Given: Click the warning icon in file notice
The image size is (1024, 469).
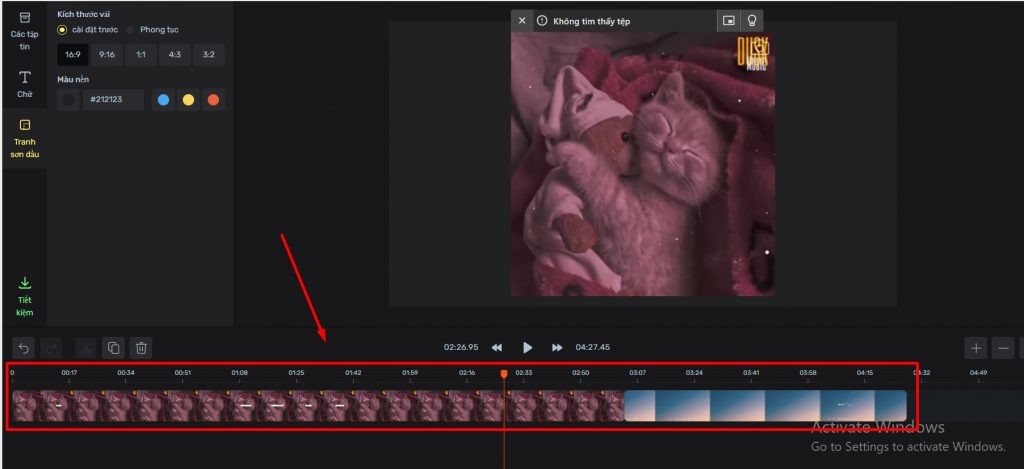Looking at the screenshot, I should [x=541, y=21].
